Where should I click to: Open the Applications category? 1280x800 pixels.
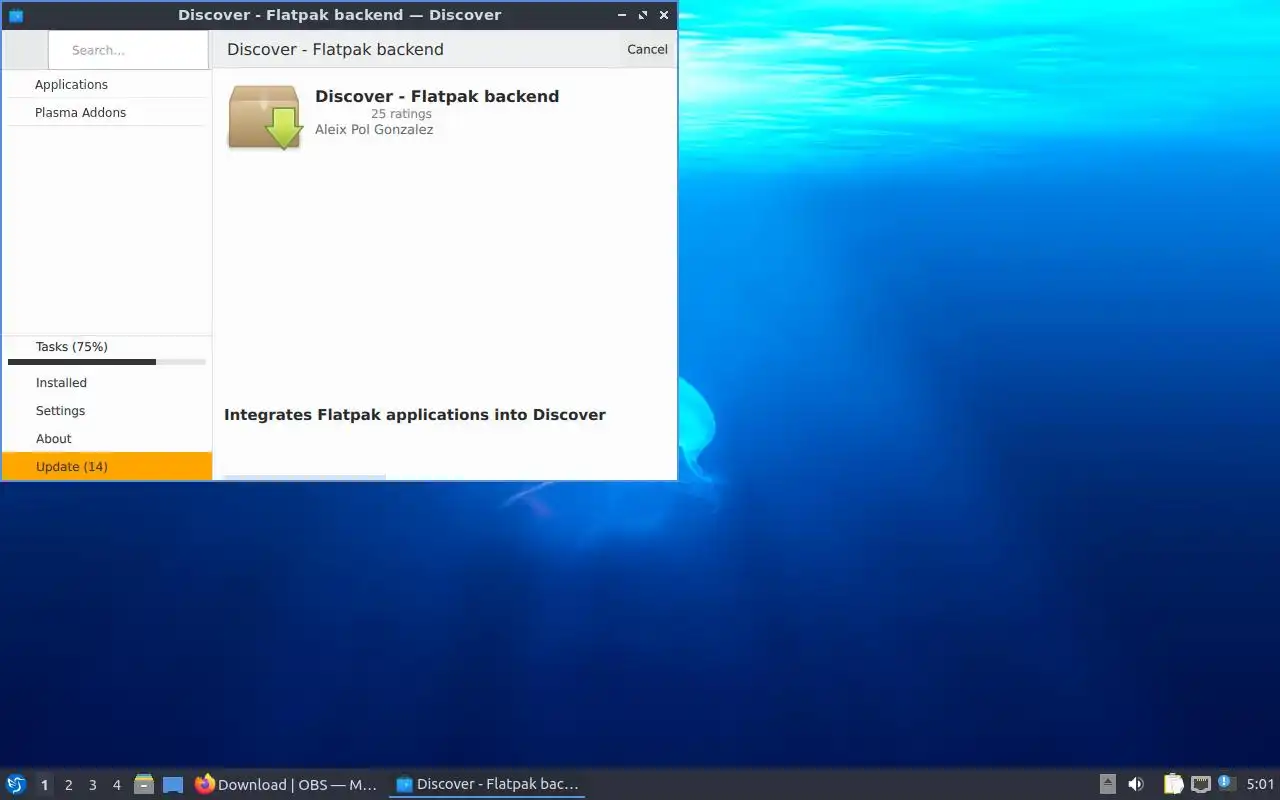(x=107, y=85)
